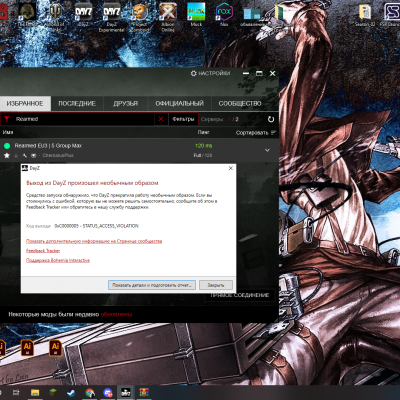Screen dimensions: 400x400
Task: Open WinRAR from taskbar
Action: tap(144, 393)
